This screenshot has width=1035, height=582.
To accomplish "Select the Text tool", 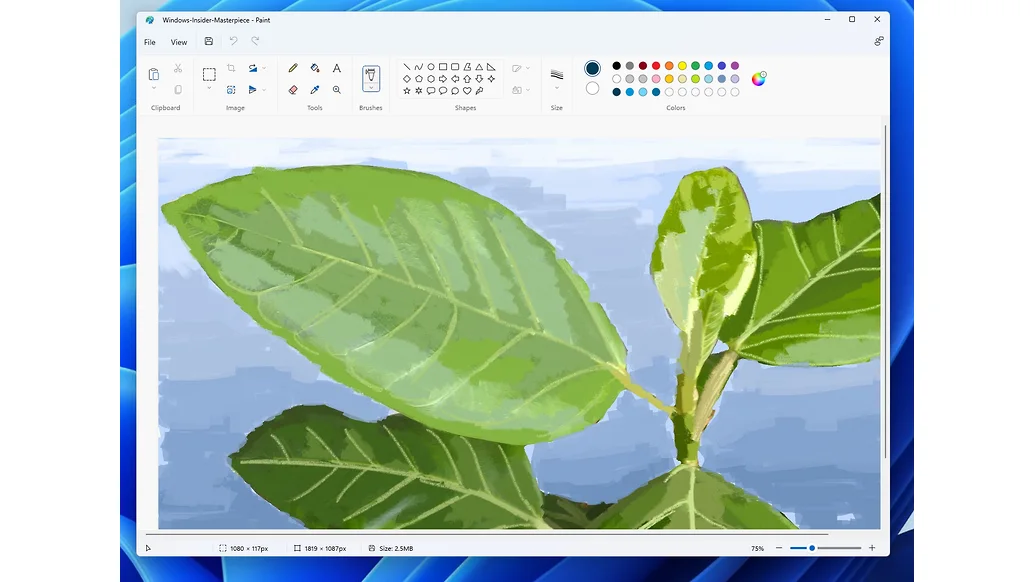I will coord(337,68).
